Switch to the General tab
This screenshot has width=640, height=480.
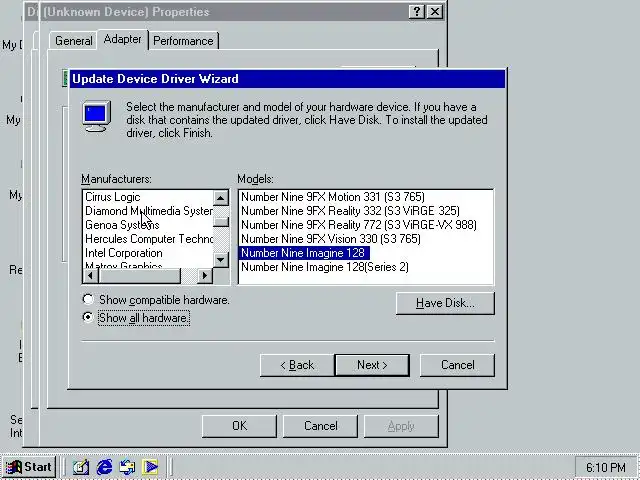(x=74, y=41)
